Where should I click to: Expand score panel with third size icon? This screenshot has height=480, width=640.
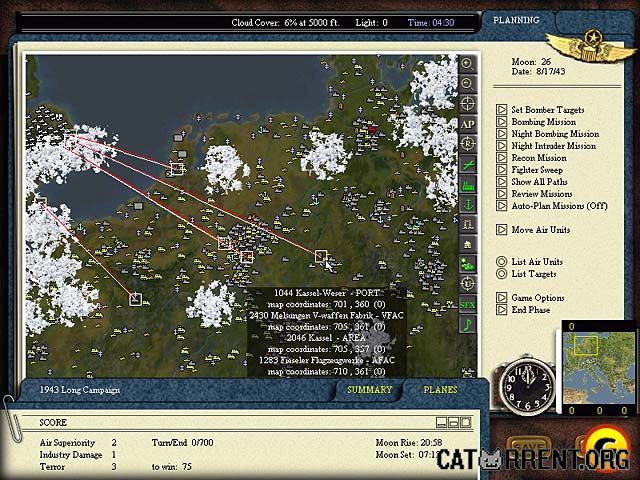coord(465,422)
